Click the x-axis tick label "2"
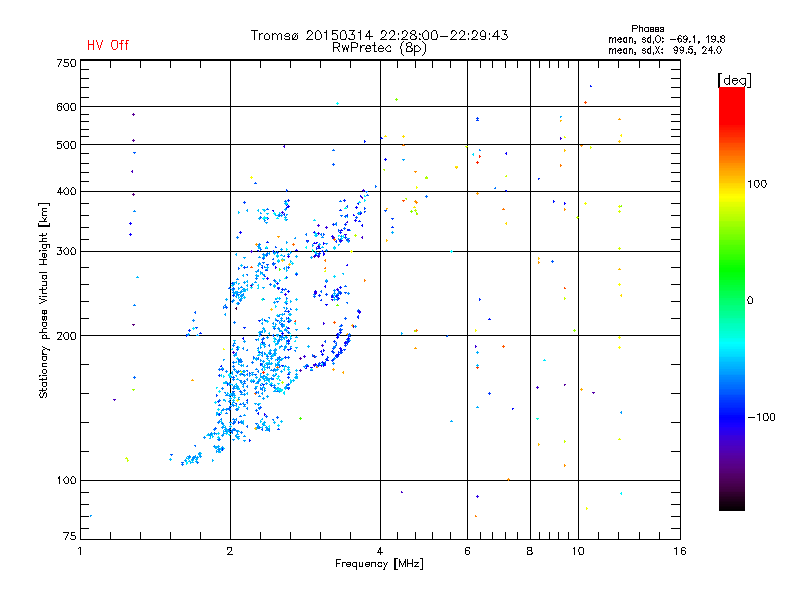The image size is (800, 600). (x=230, y=551)
